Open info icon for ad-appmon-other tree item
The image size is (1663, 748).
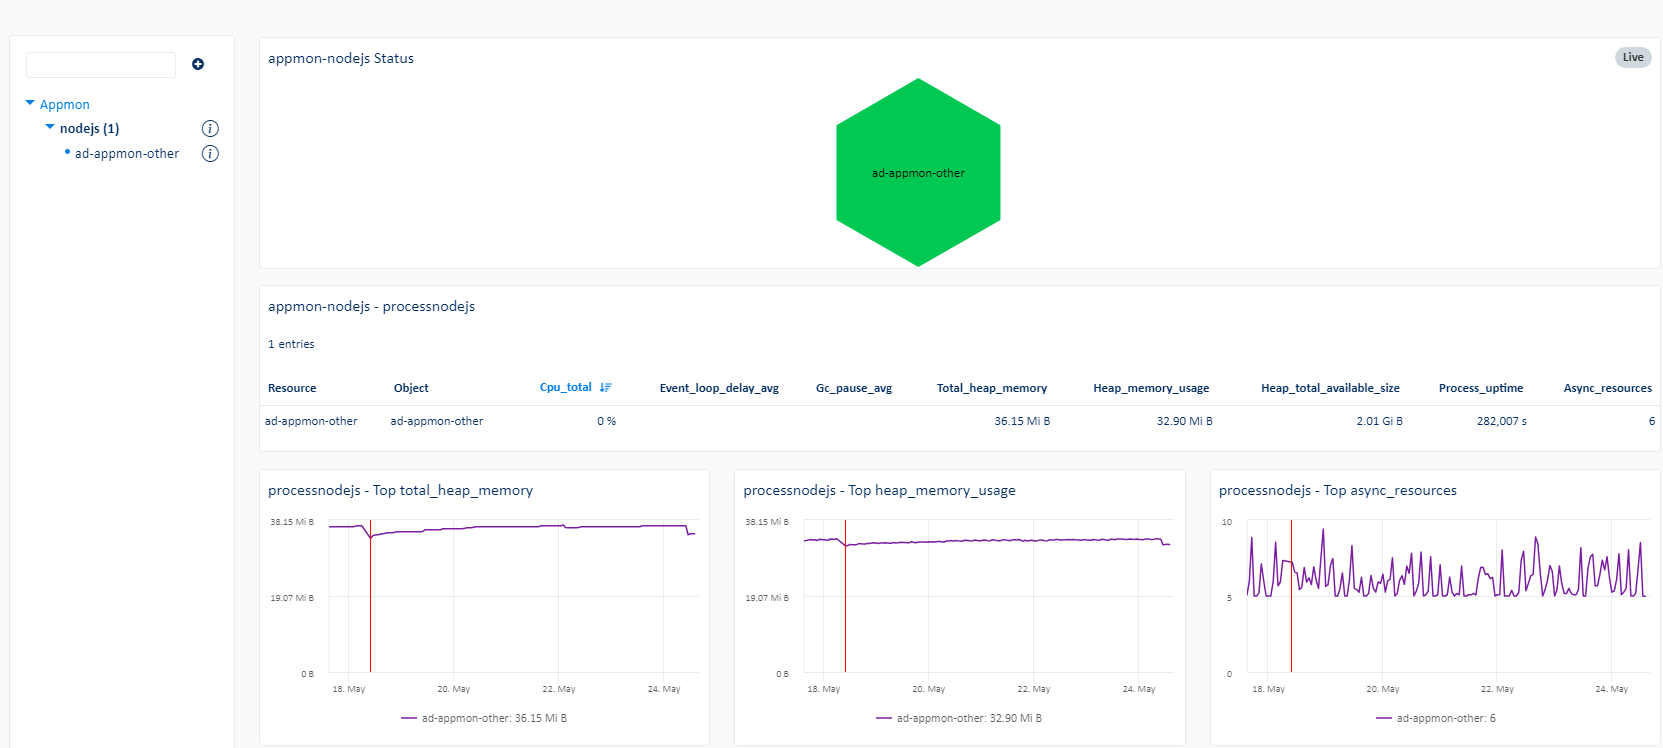coord(210,153)
